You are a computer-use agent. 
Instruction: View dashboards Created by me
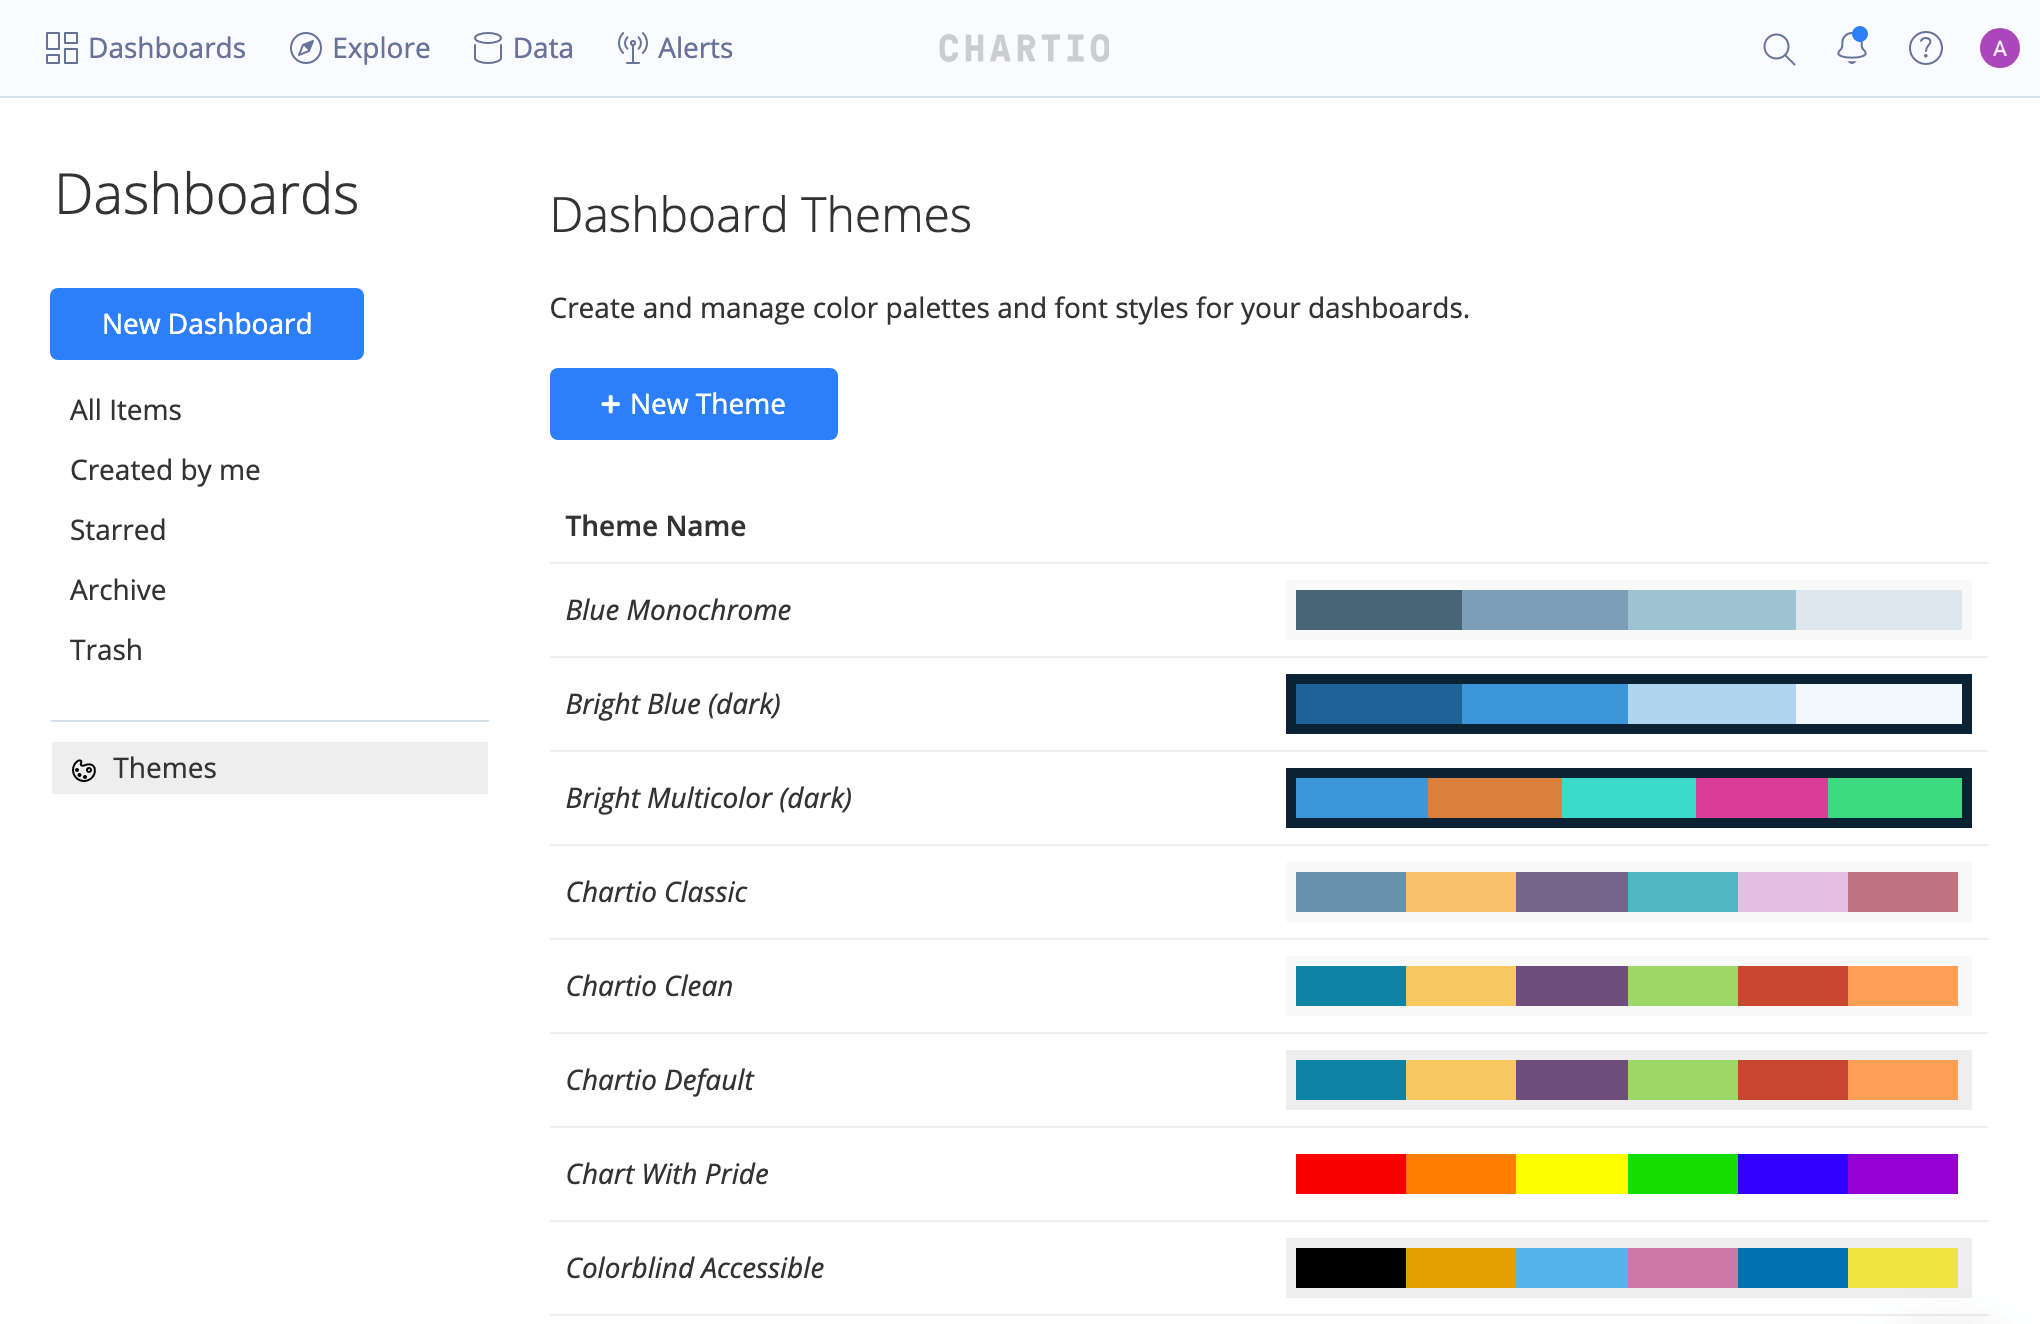165,469
